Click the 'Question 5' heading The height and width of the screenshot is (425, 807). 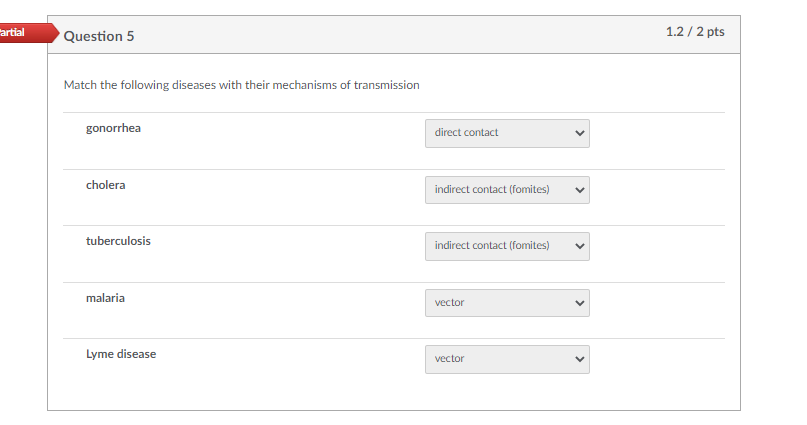tap(99, 36)
